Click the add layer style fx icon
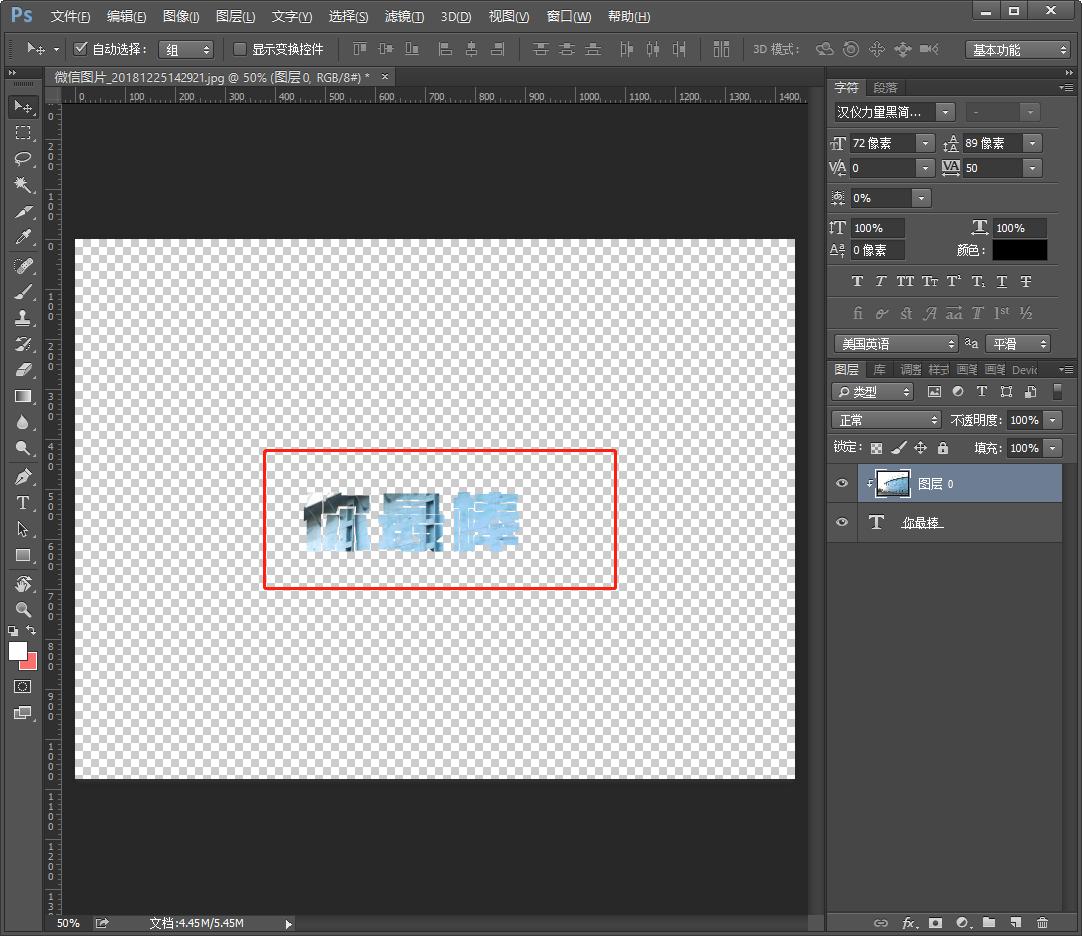The height and width of the screenshot is (936, 1082). tap(909, 923)
